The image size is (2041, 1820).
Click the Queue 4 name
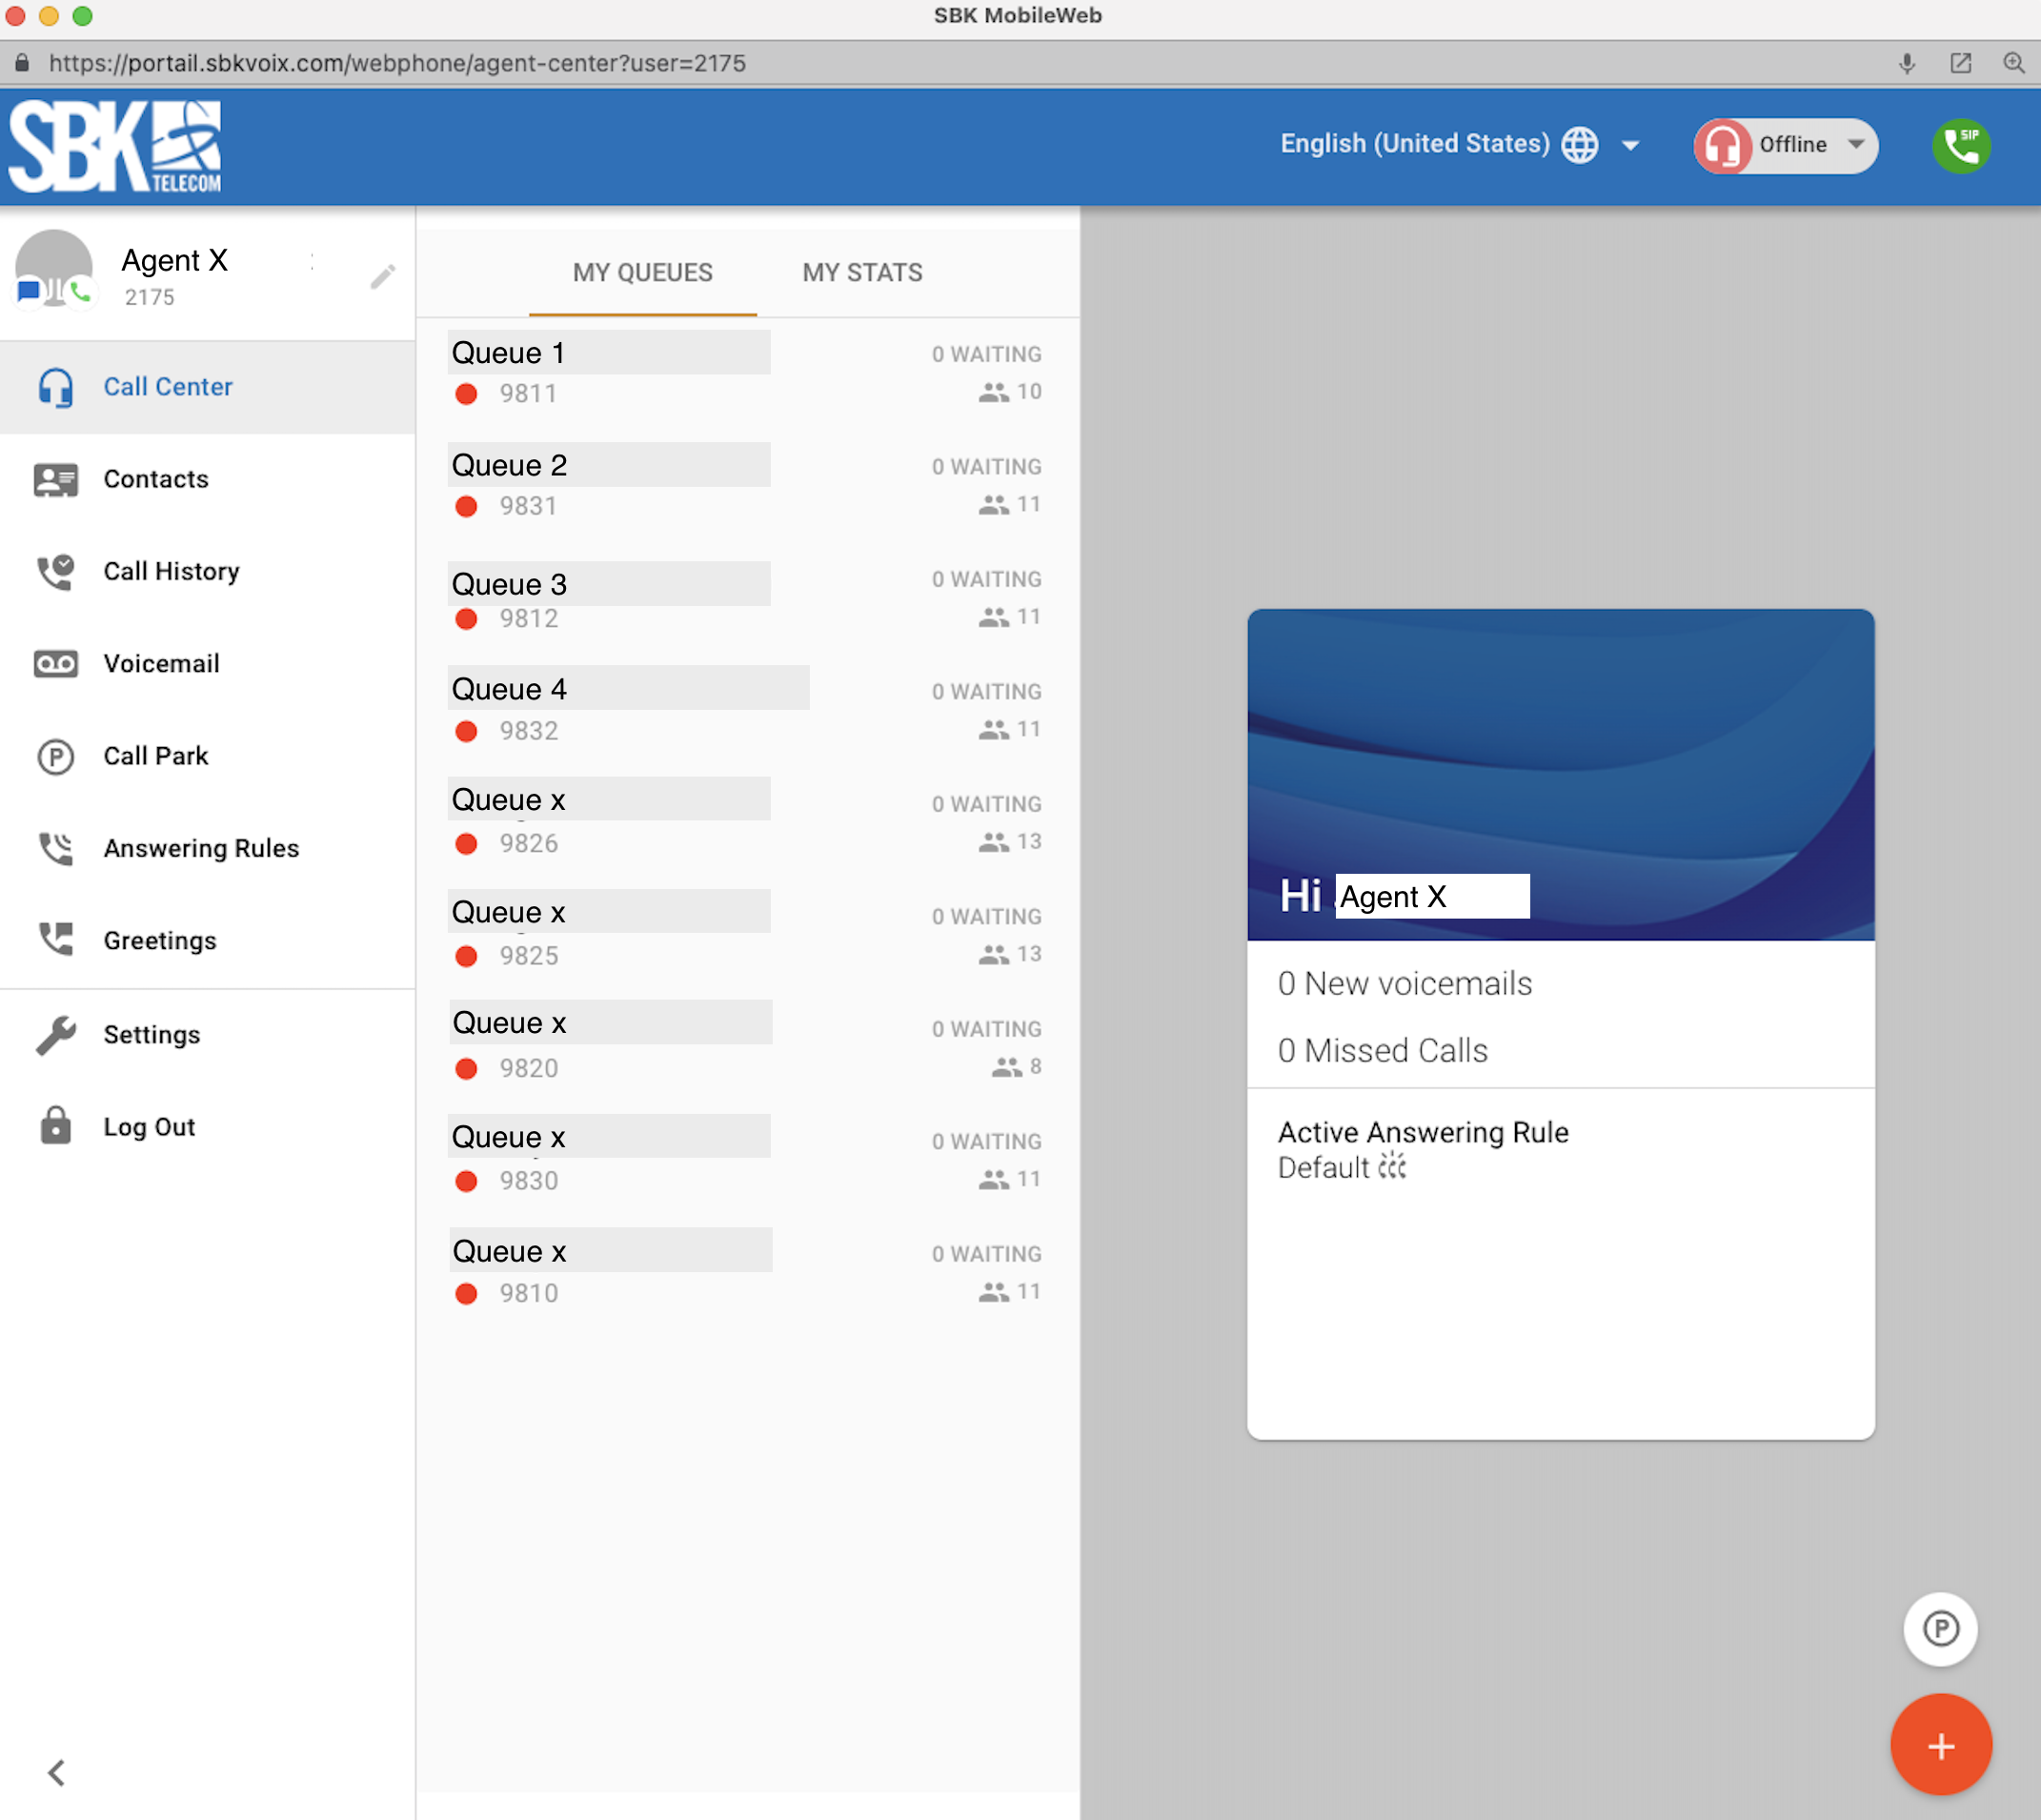point(509,690)
